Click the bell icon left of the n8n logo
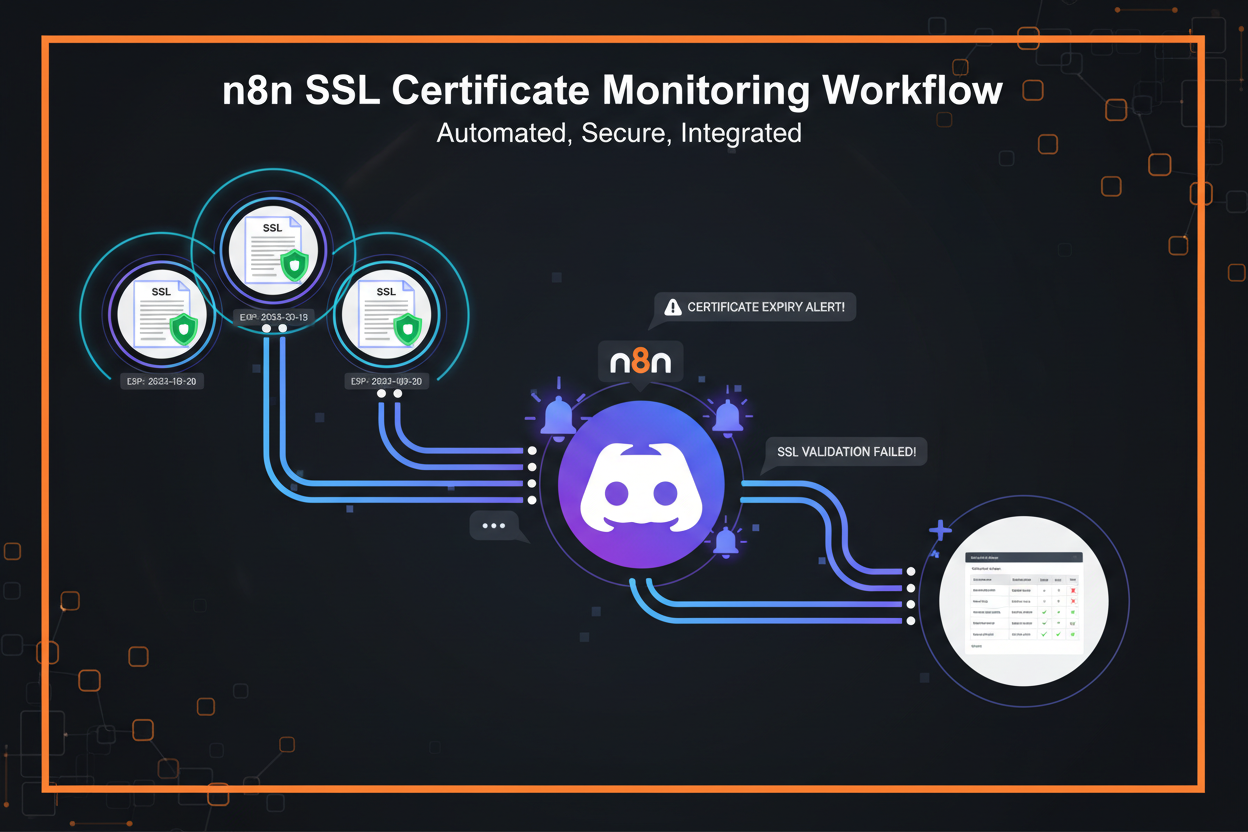This screenshot has height=832, width=1248. (x=558, y=413)
